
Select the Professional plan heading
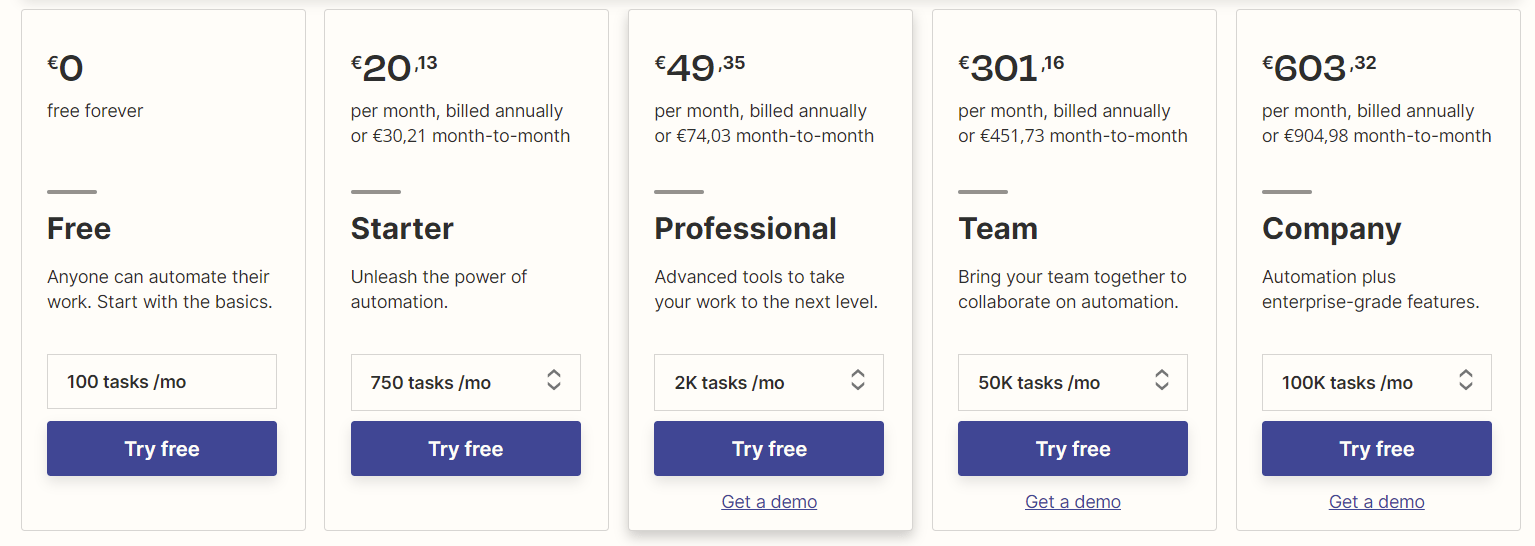click(x=746, y=229)
